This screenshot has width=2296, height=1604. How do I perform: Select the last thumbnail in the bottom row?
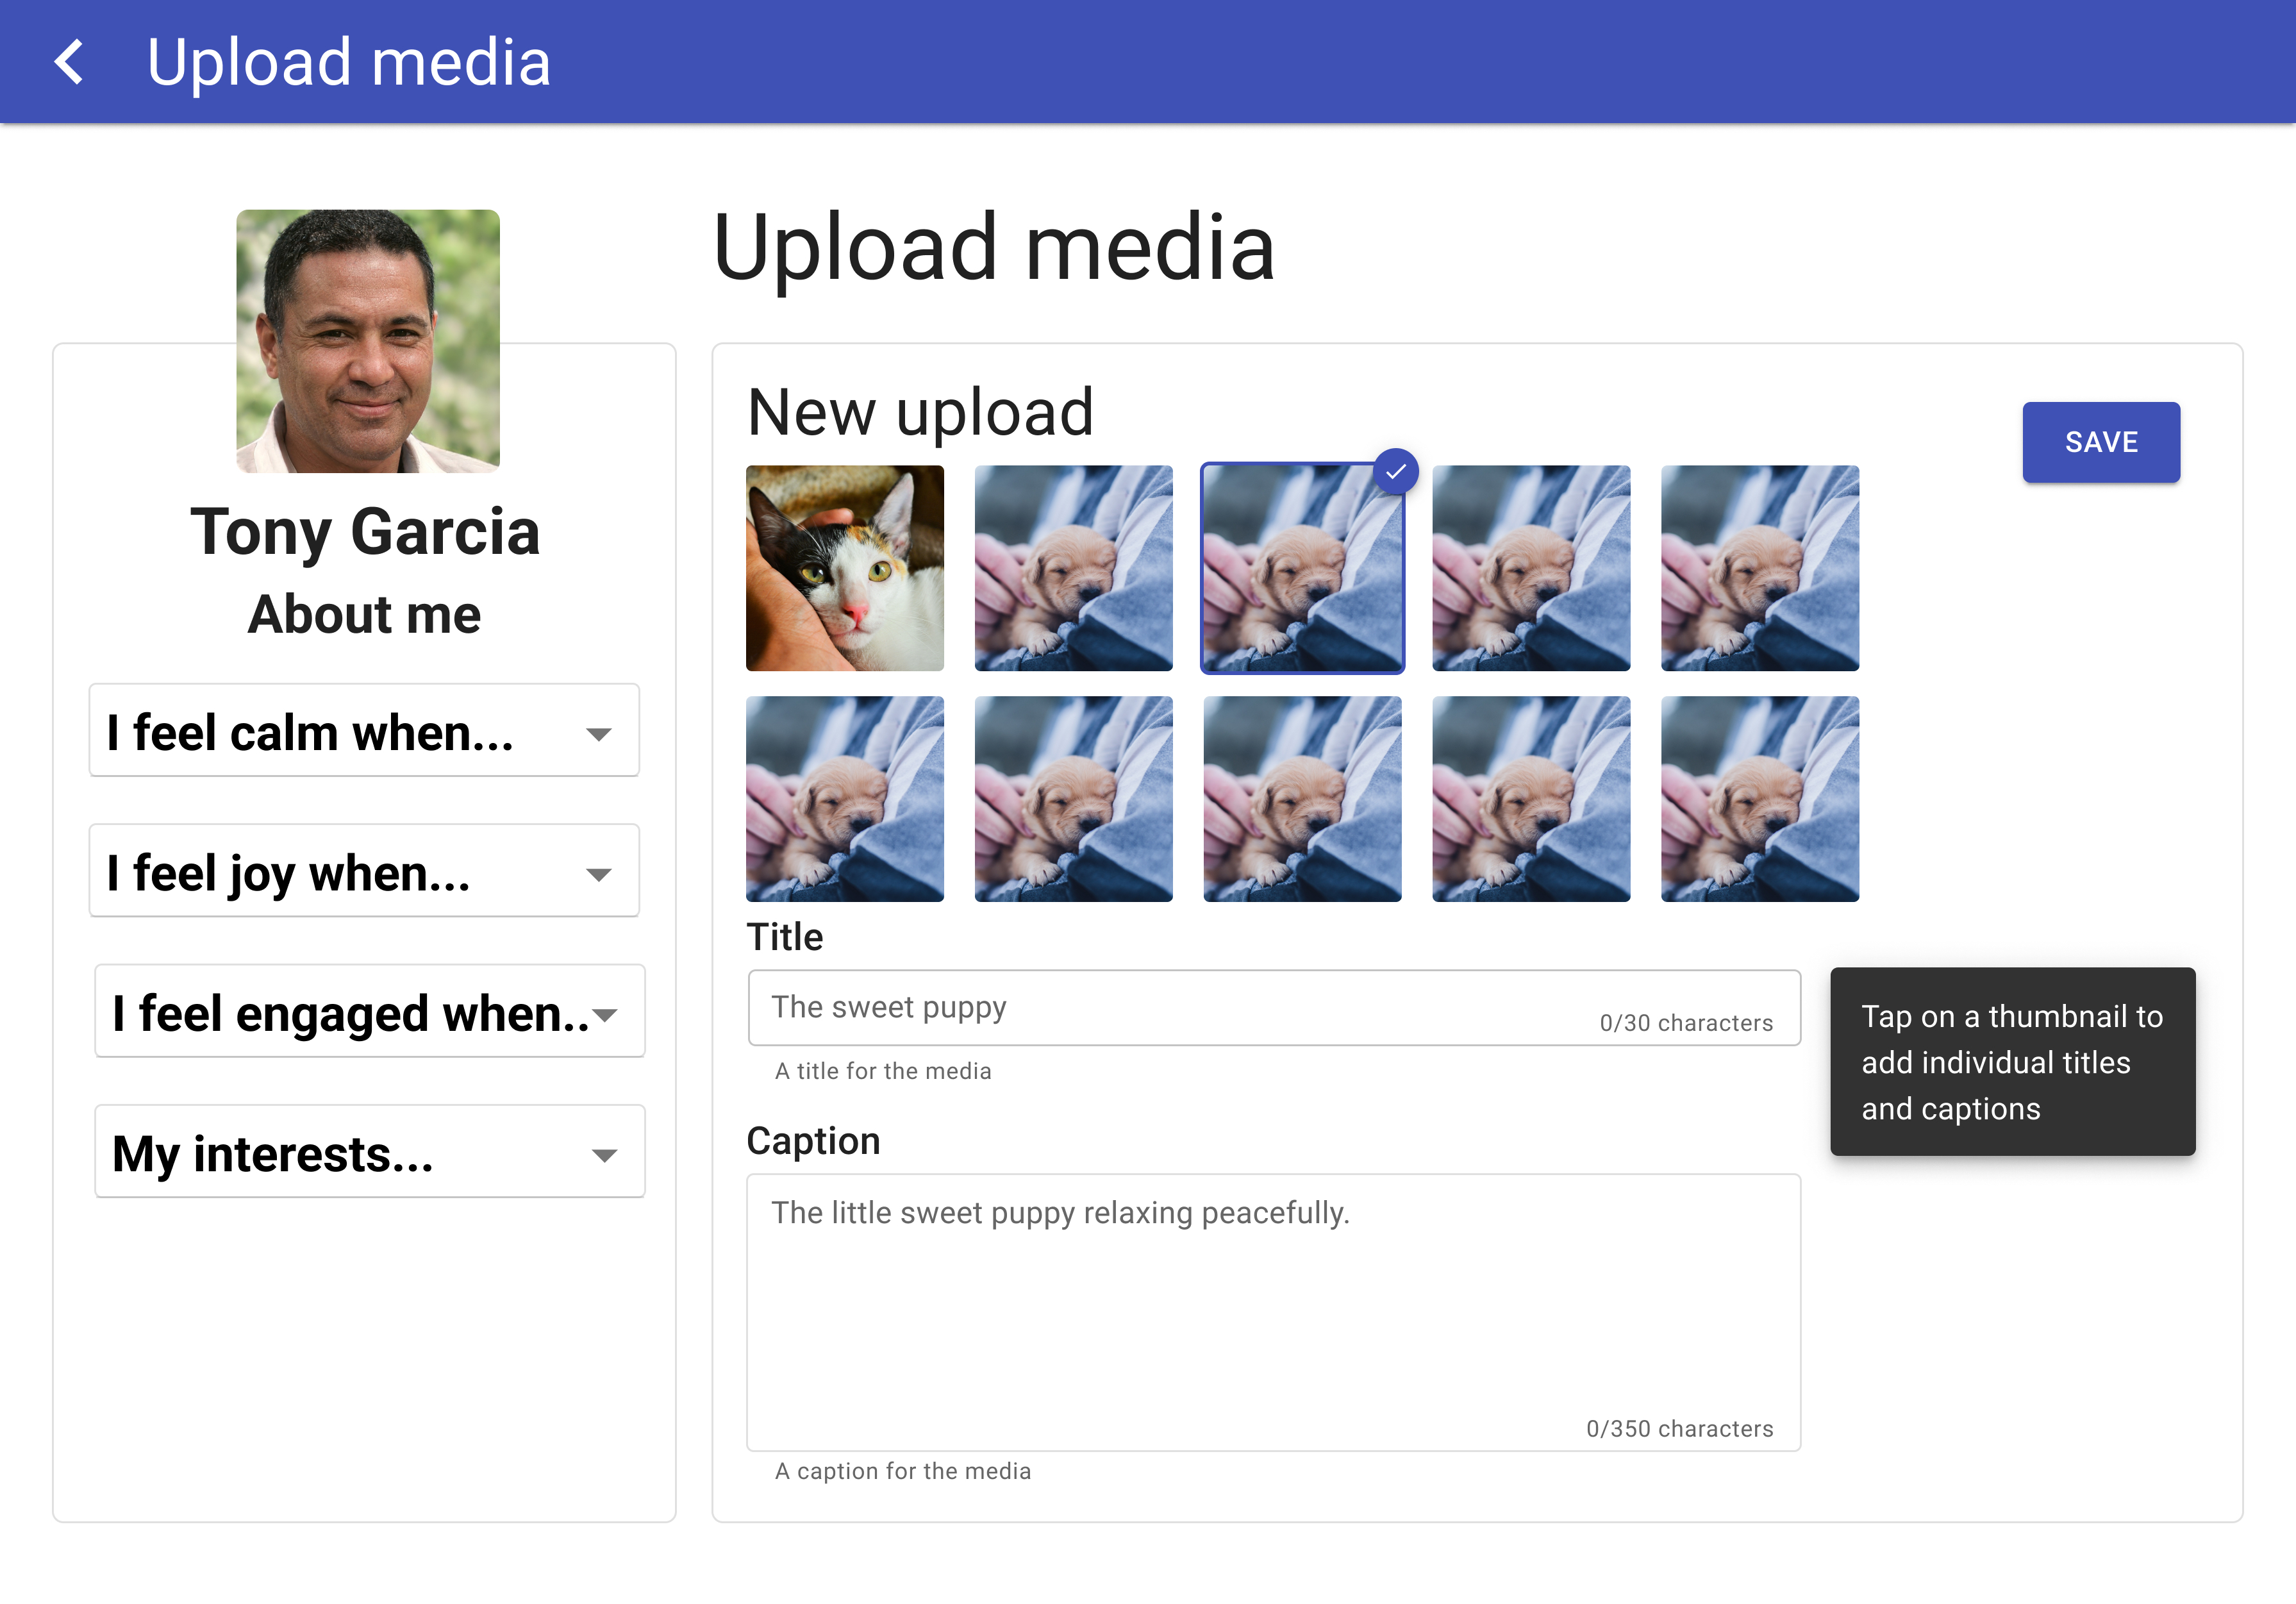point(1760,799)
